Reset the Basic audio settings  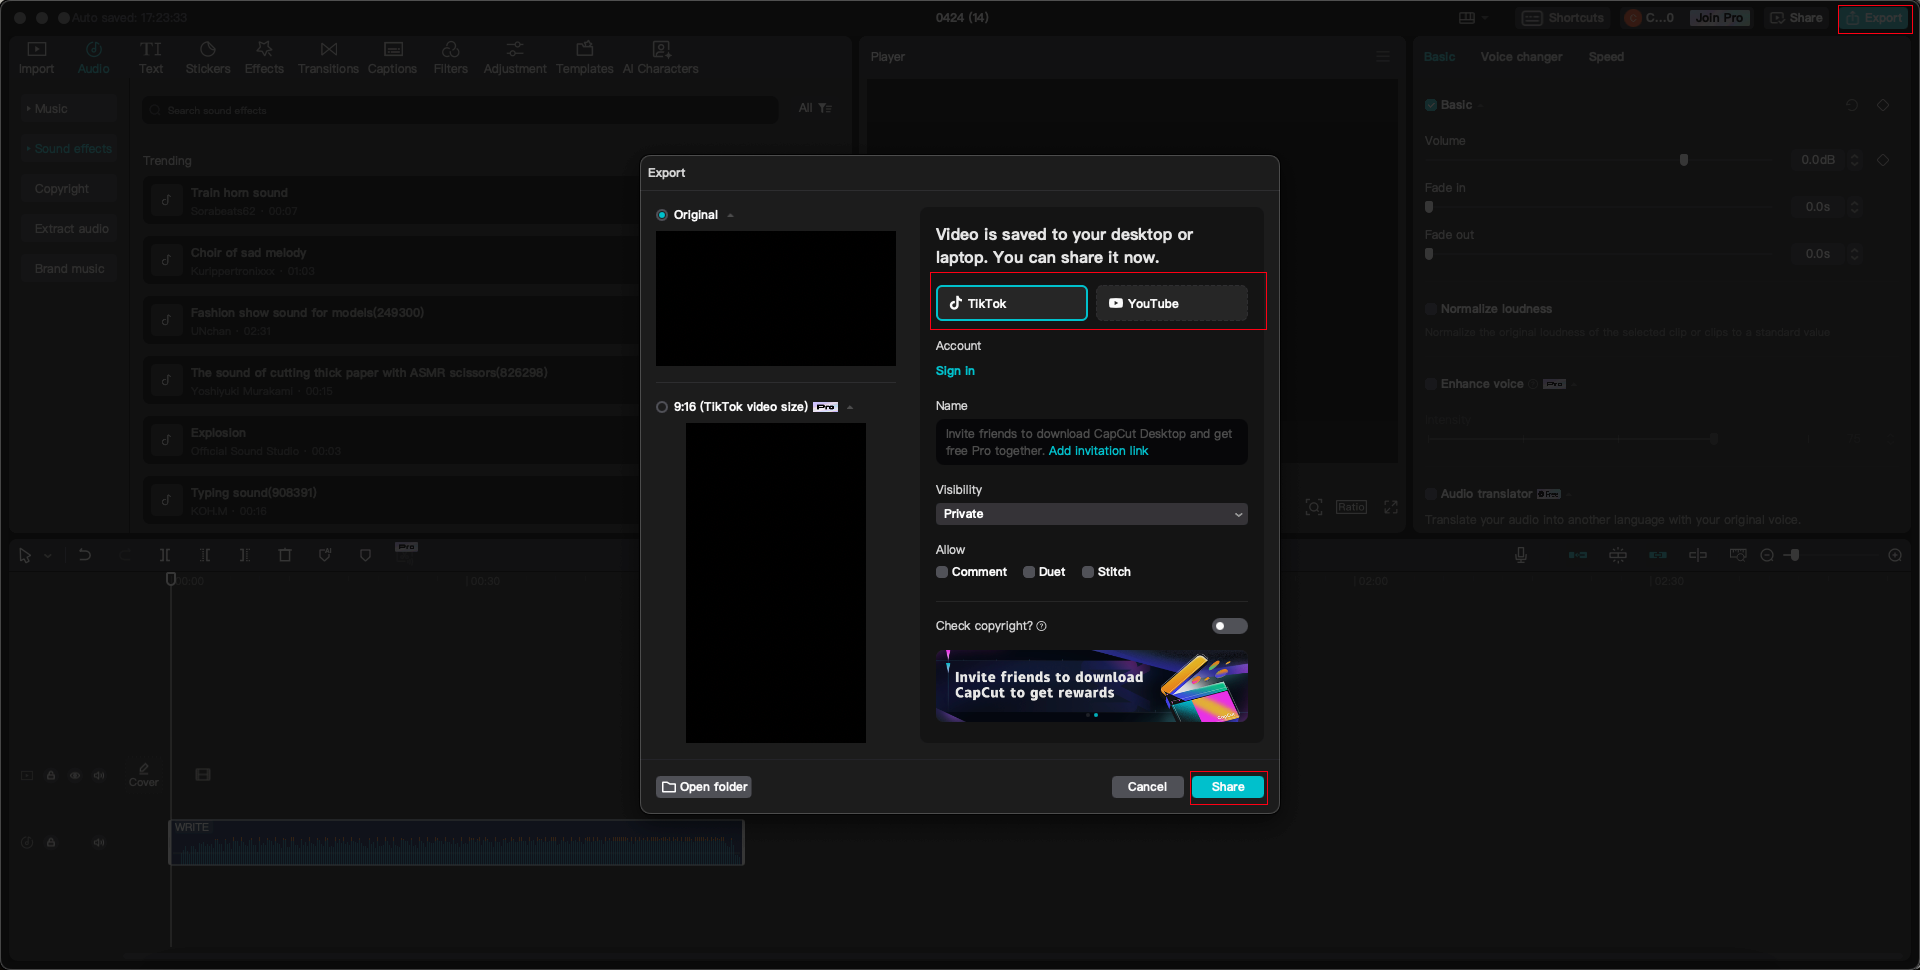point(1852,105)
